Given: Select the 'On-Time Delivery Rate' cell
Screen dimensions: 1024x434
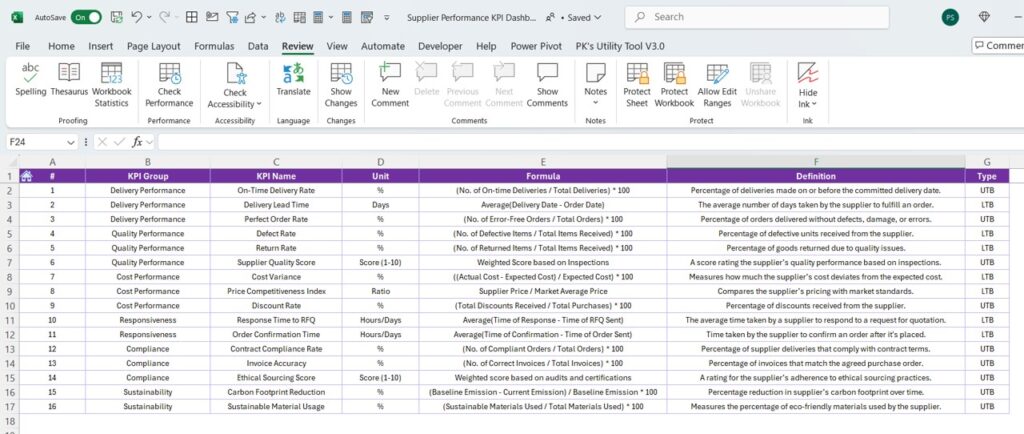Looking at the screenshot, I should [x=276, y=191].
